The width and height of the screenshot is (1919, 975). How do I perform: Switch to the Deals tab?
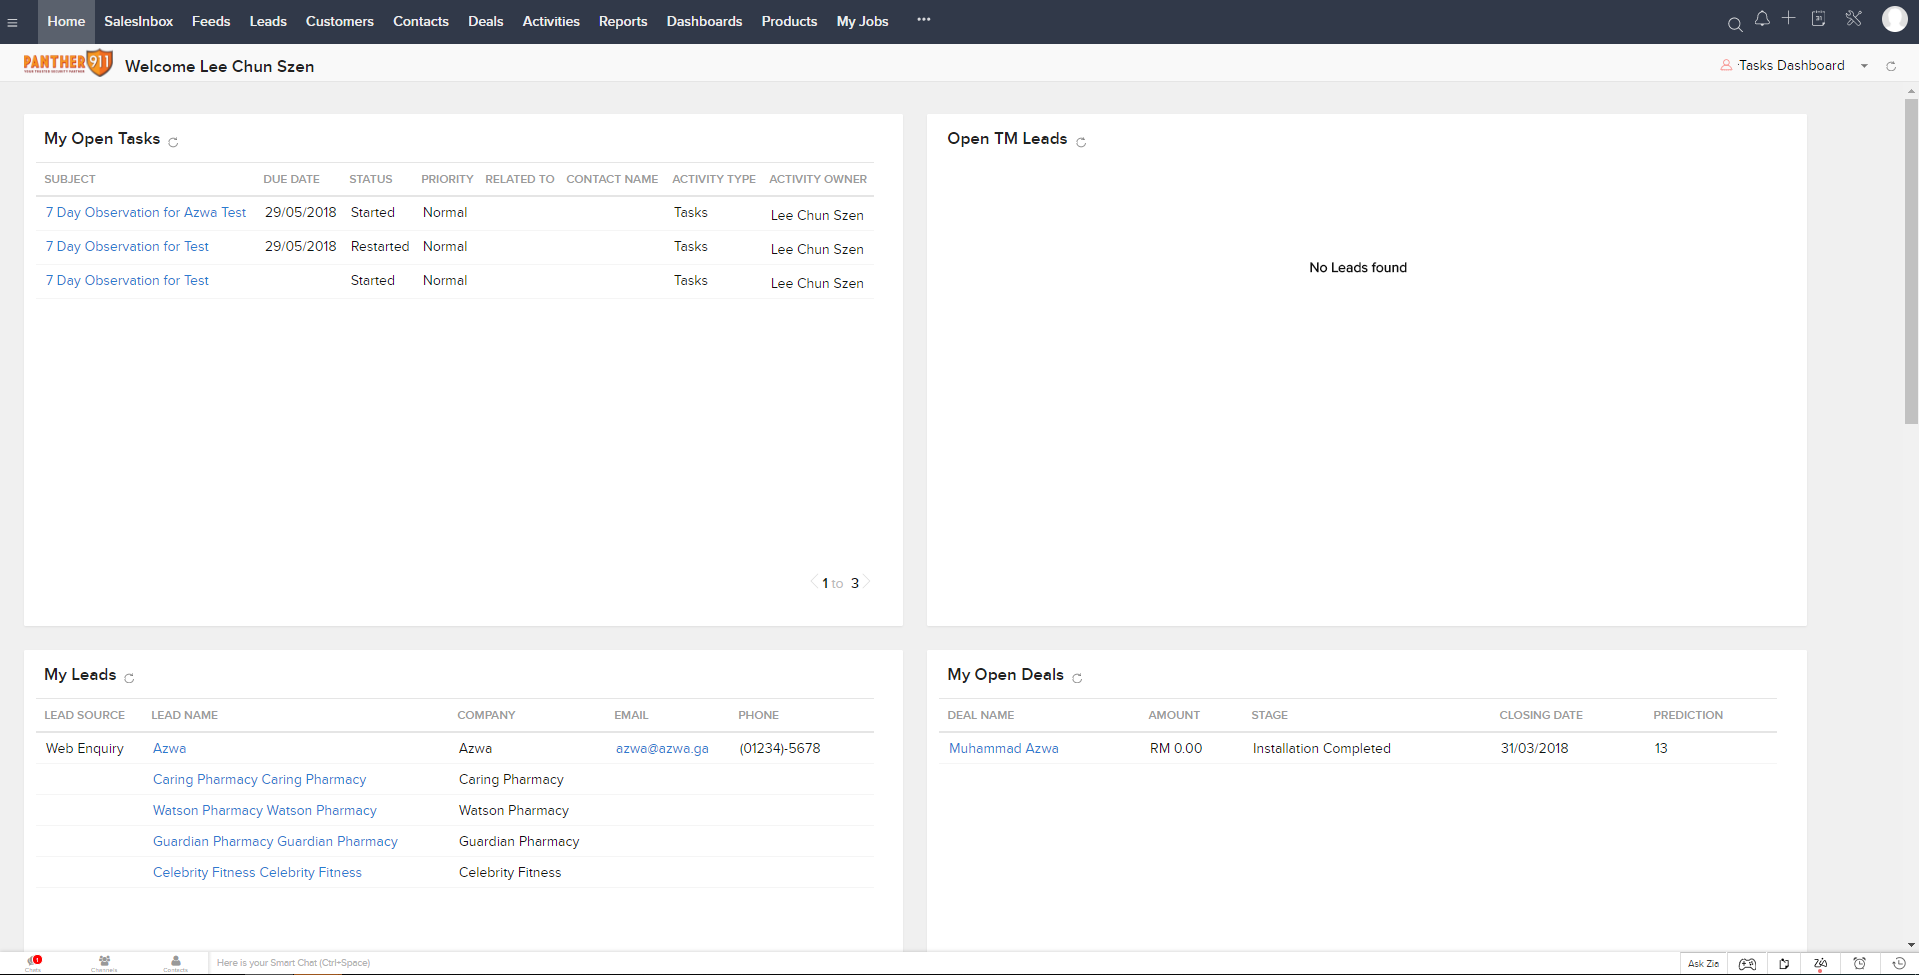(x=485, y=21)
